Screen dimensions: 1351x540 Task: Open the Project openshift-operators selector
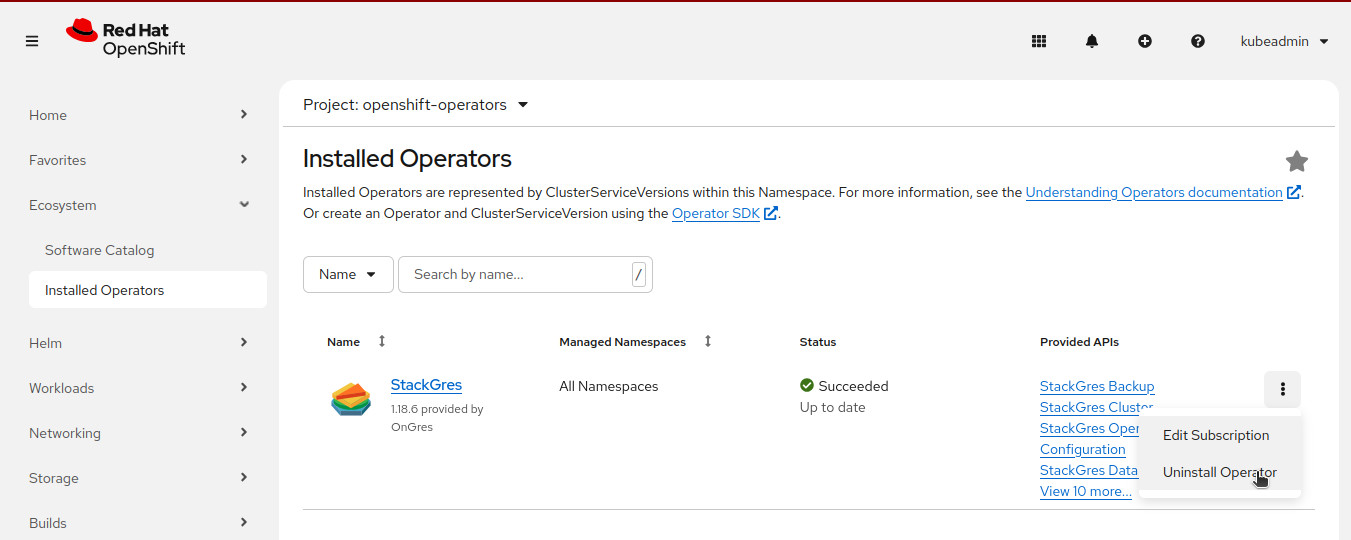(416, 105)
